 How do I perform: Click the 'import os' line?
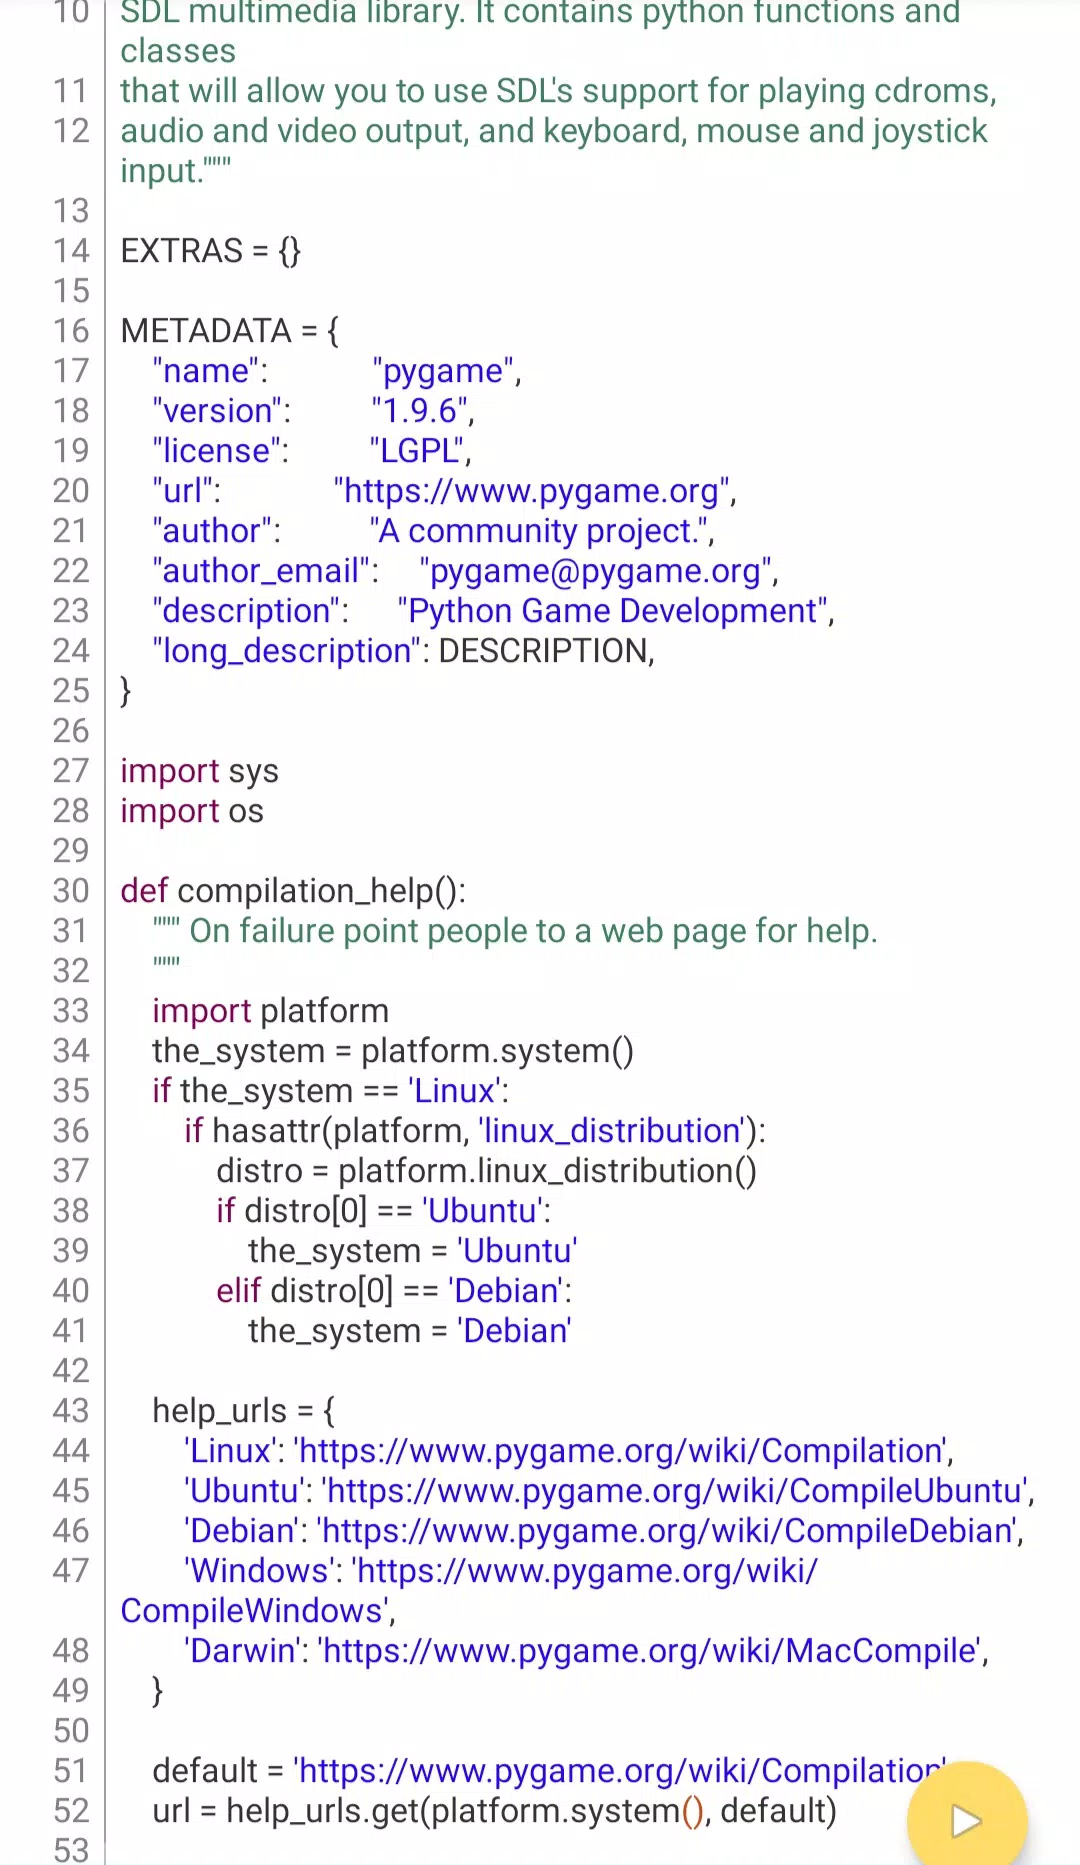click(192, 811)
